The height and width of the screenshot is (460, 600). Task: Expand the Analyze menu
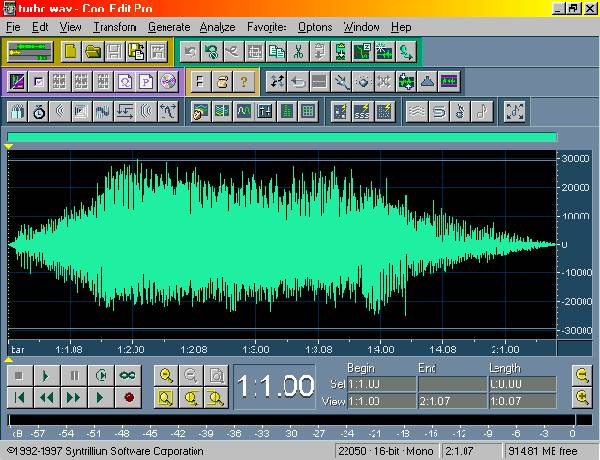click(218, 27)
